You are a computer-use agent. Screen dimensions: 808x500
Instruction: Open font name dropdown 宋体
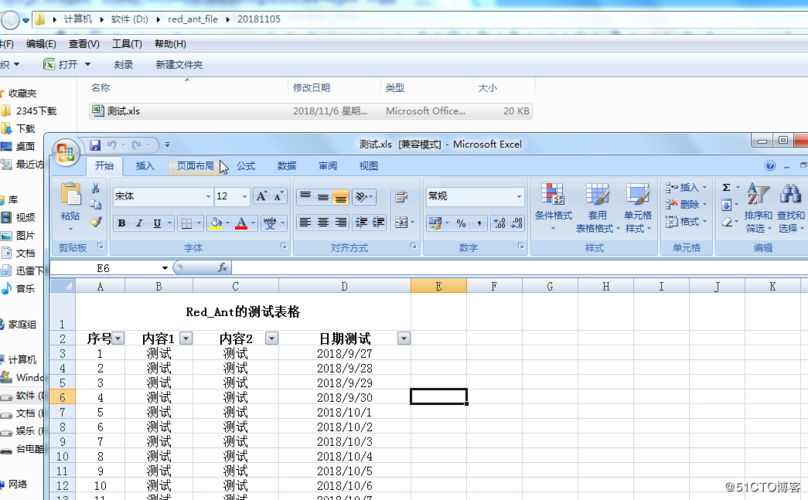[208, 196]
